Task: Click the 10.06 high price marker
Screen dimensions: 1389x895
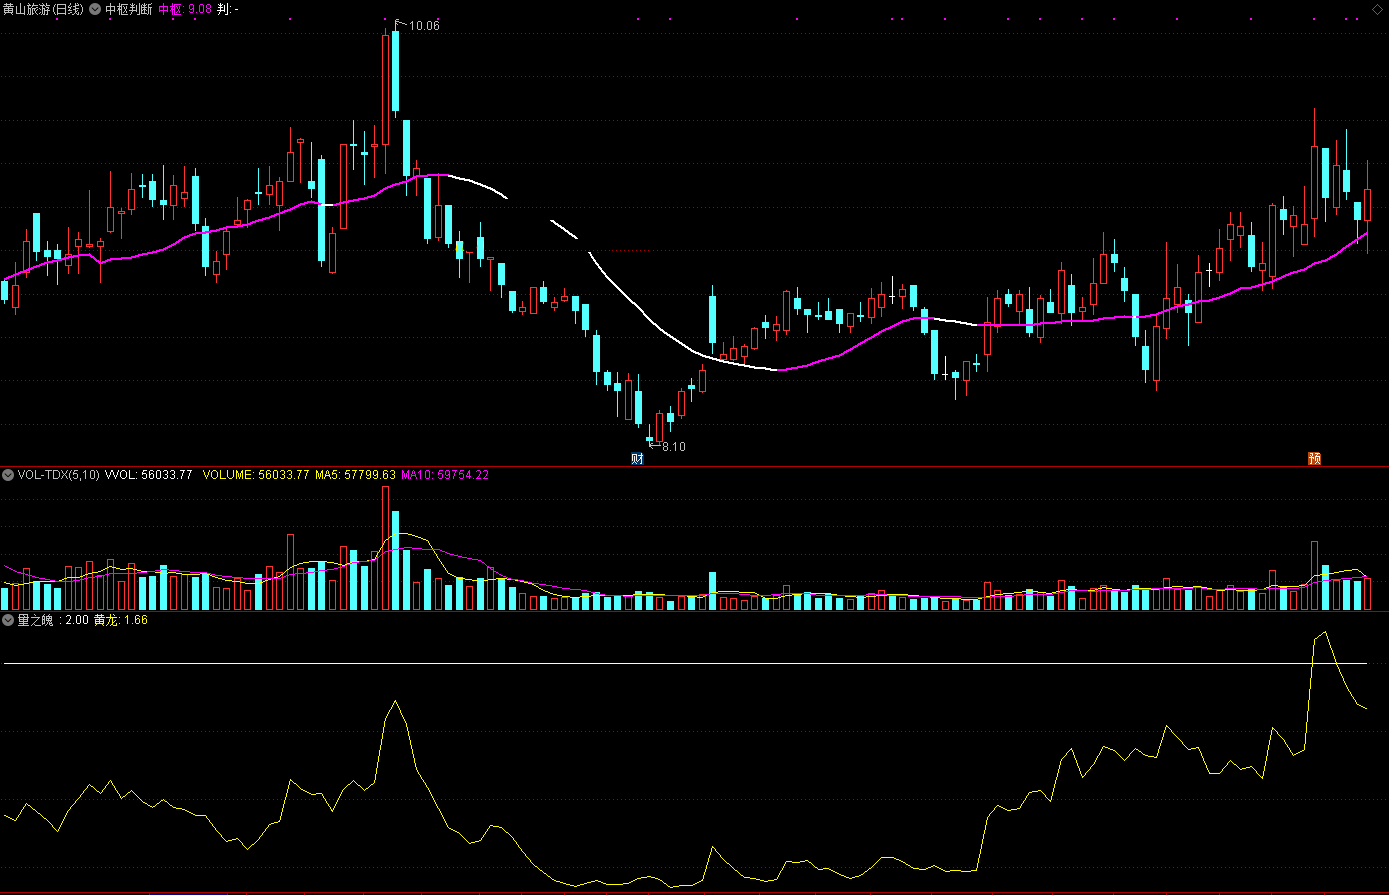Action: pyautogui.click(x=424, y=26)
